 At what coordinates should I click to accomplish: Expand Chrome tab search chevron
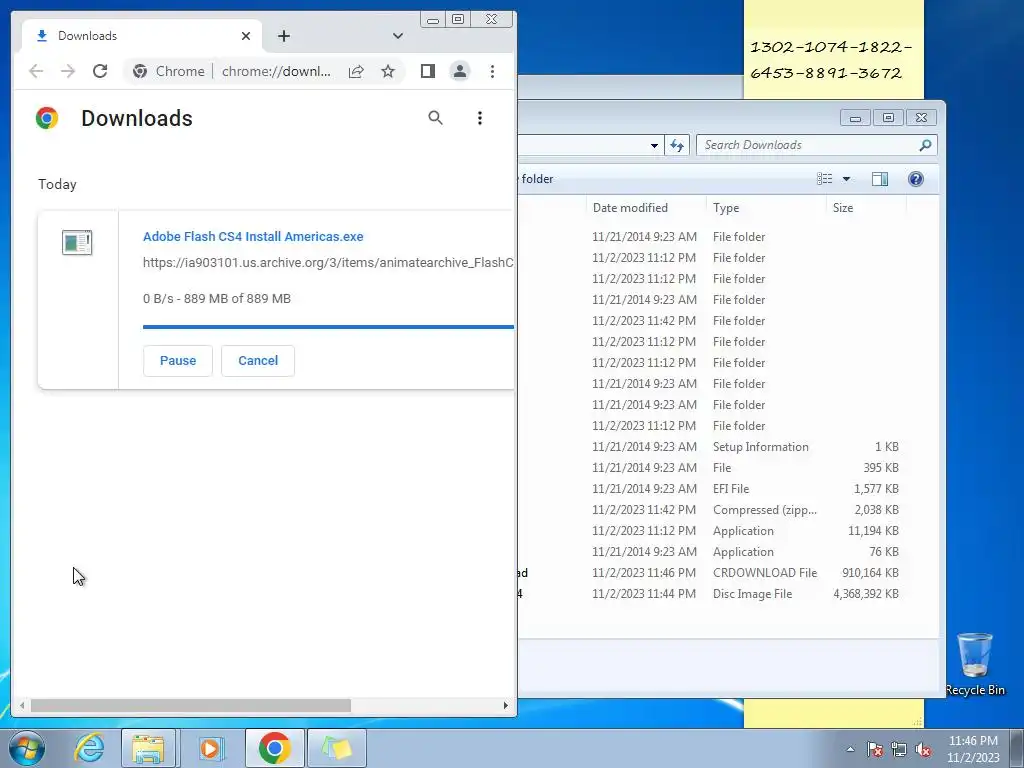(x=398, y=36)
